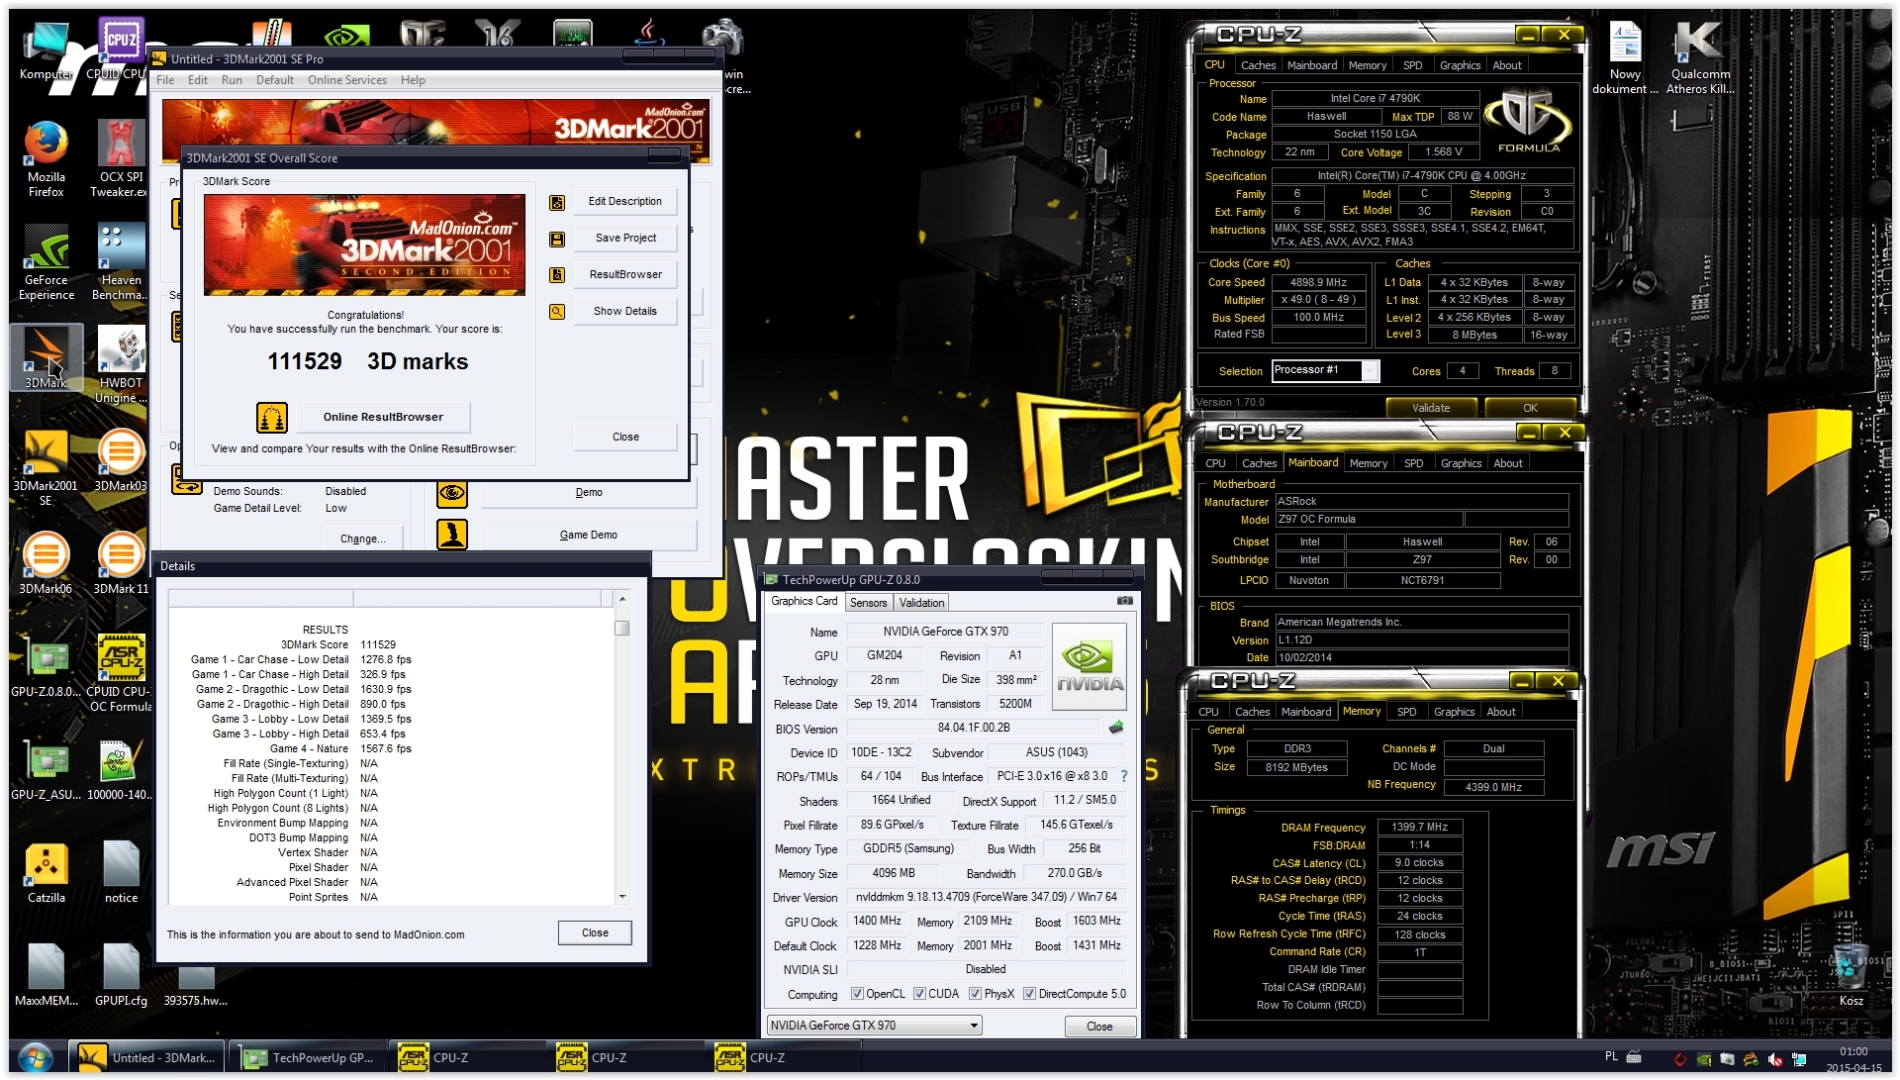Launch Catzilla desktop icon
1900x1080 pixels.
46,873
